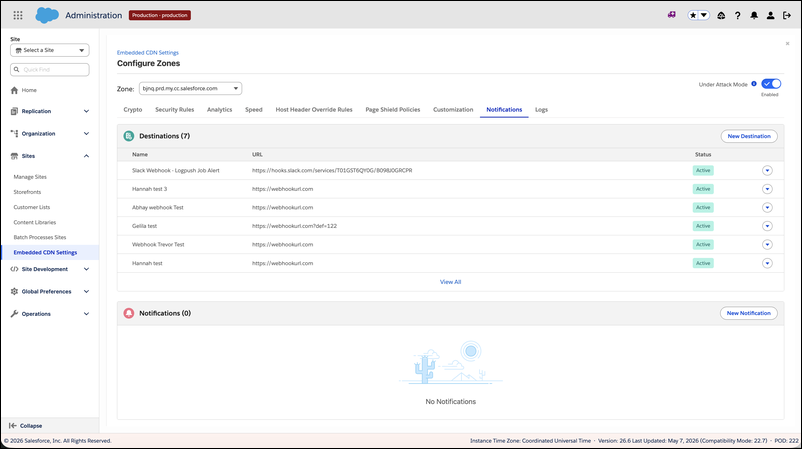The image size is (802, 449).
Task: Open the favorites list dropdown arrow
Action: 704,15
